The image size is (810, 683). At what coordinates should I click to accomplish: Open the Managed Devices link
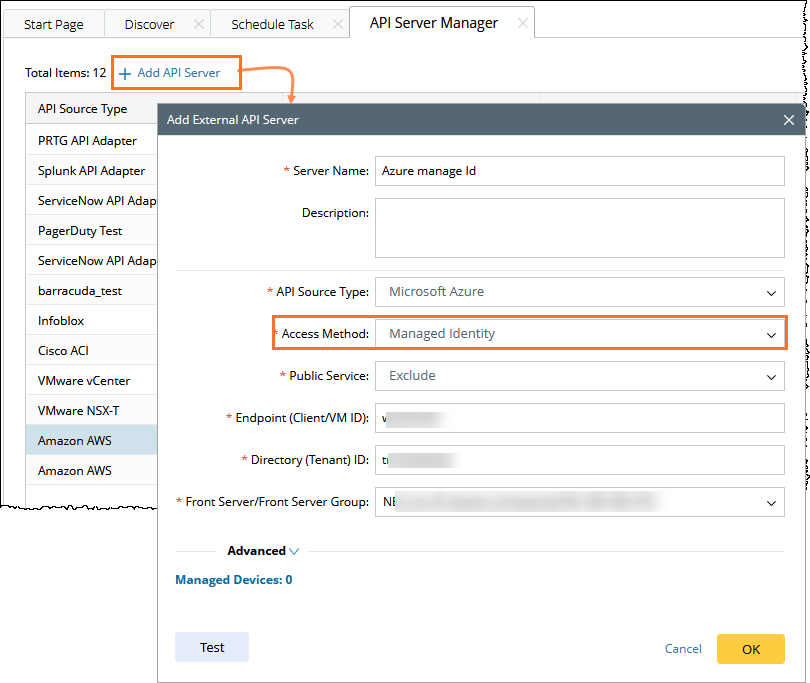click(233, 579)
